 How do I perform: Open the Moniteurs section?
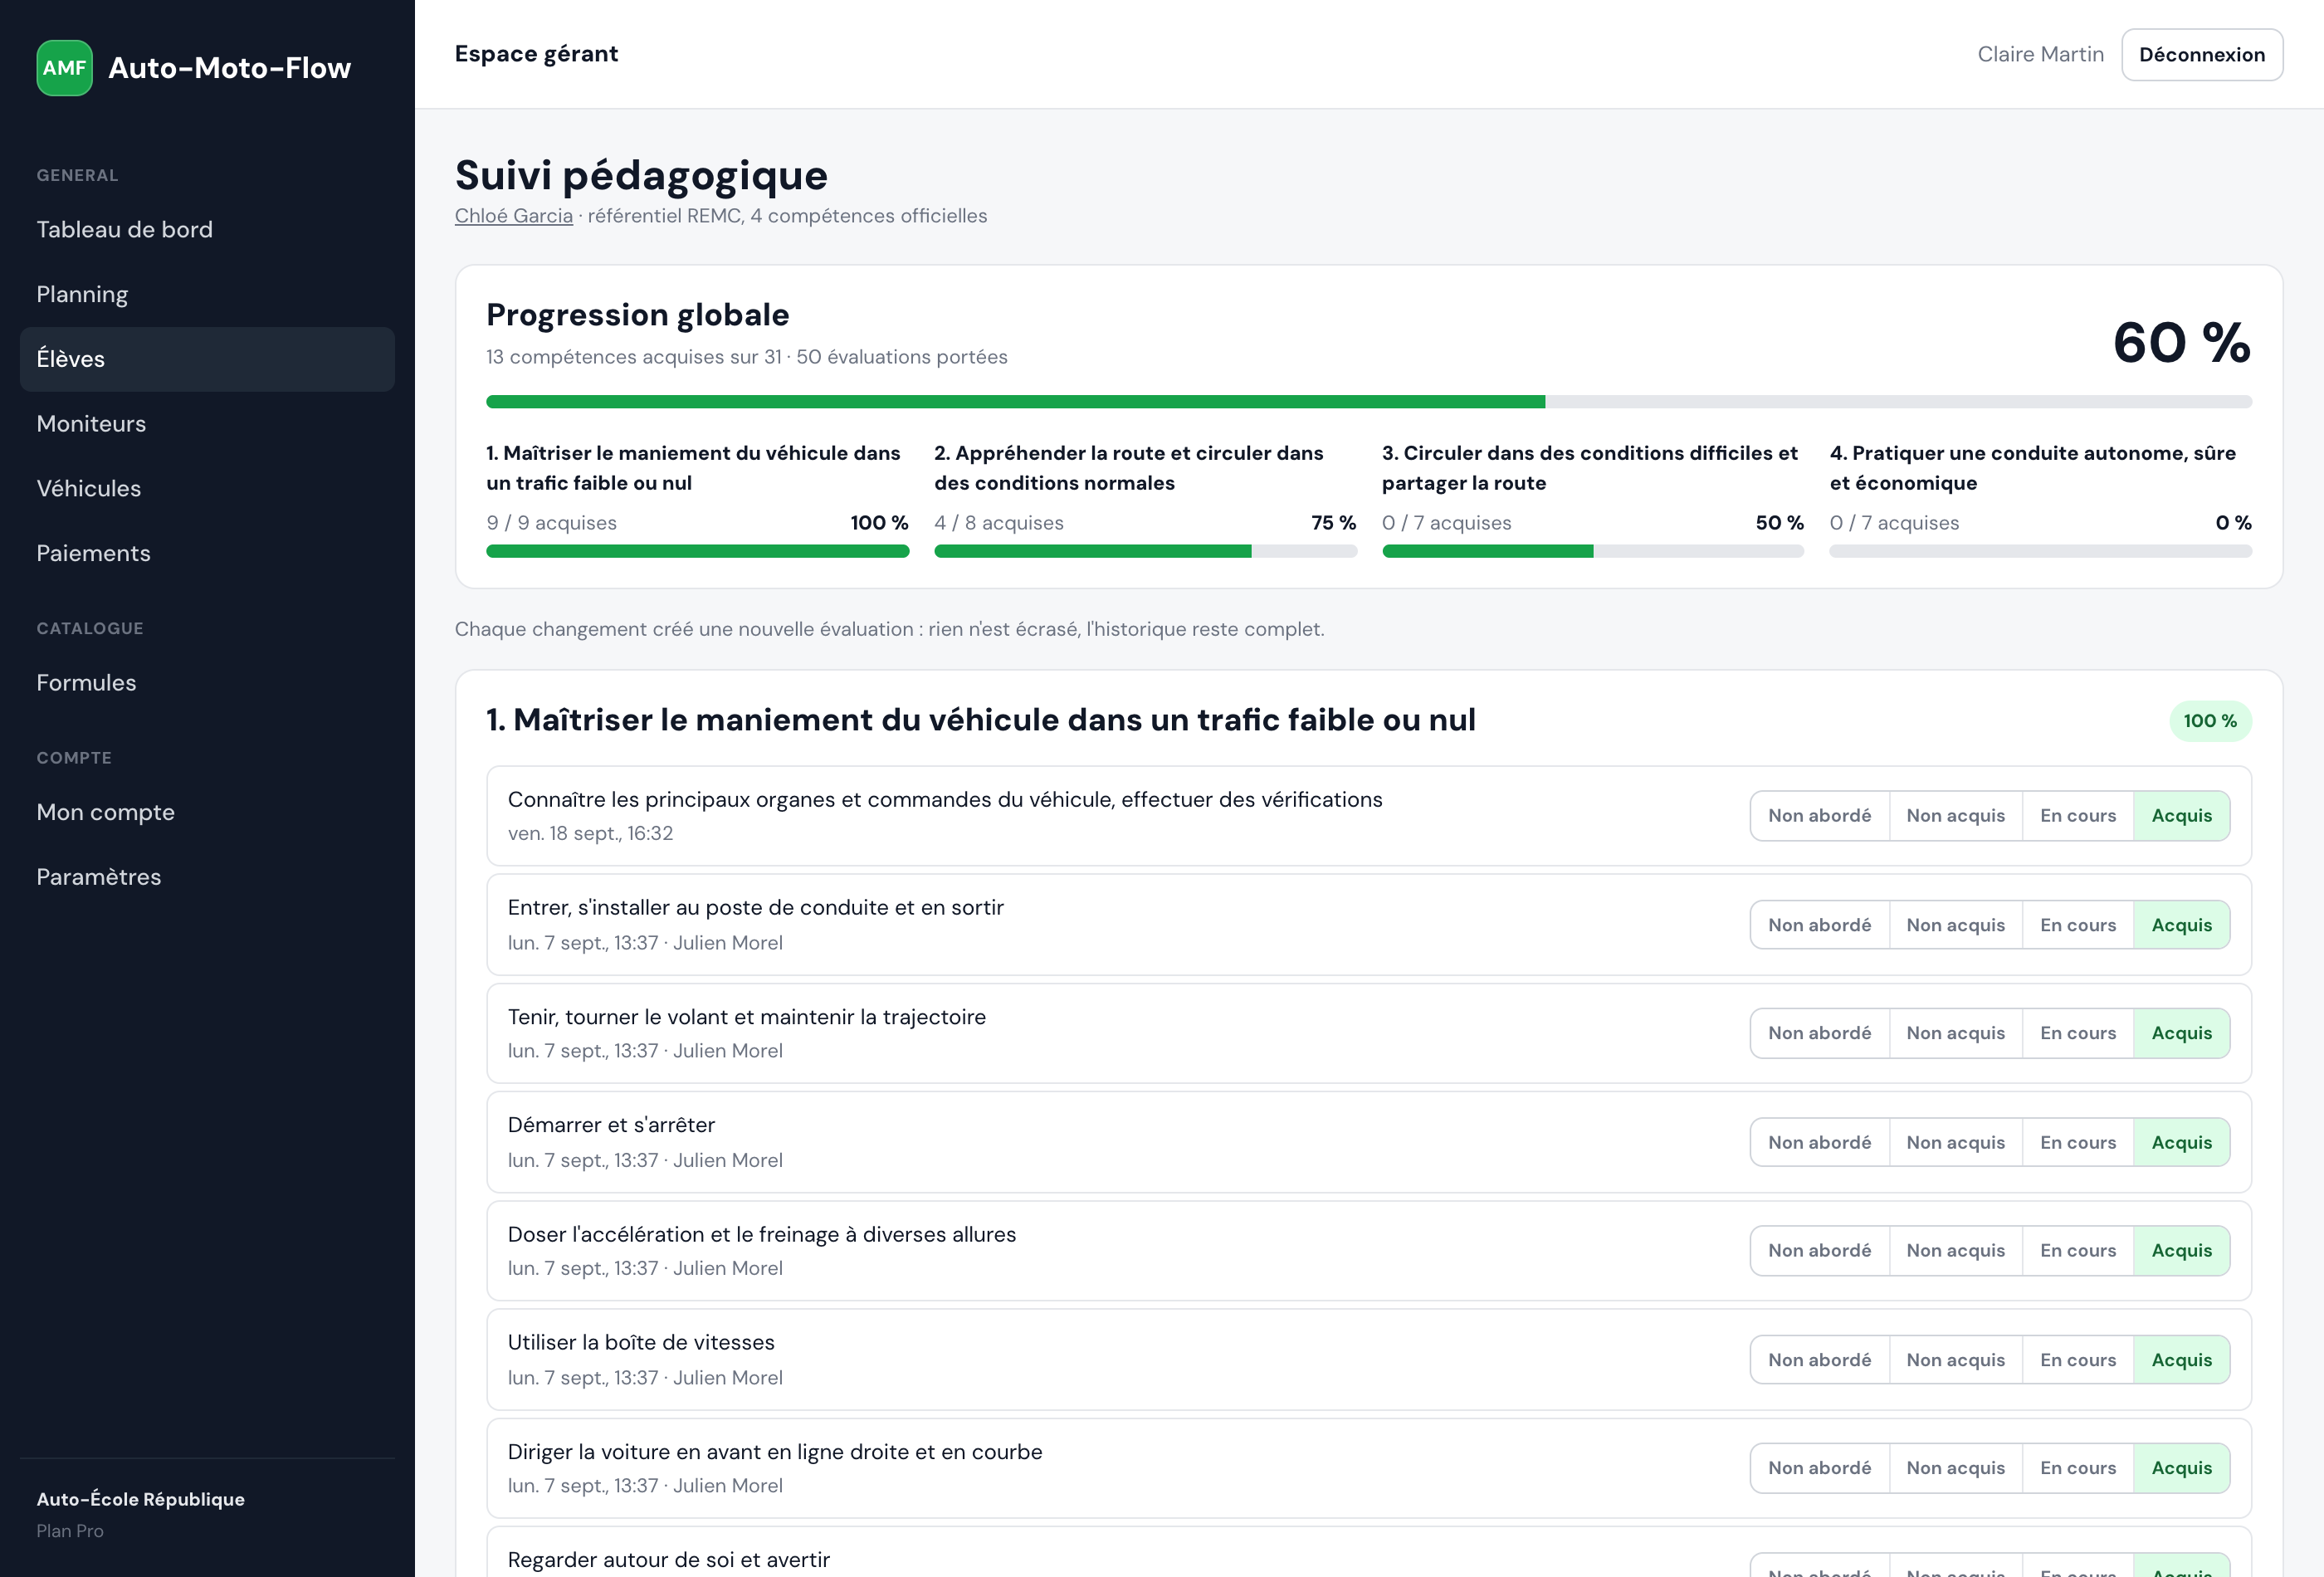207,424
